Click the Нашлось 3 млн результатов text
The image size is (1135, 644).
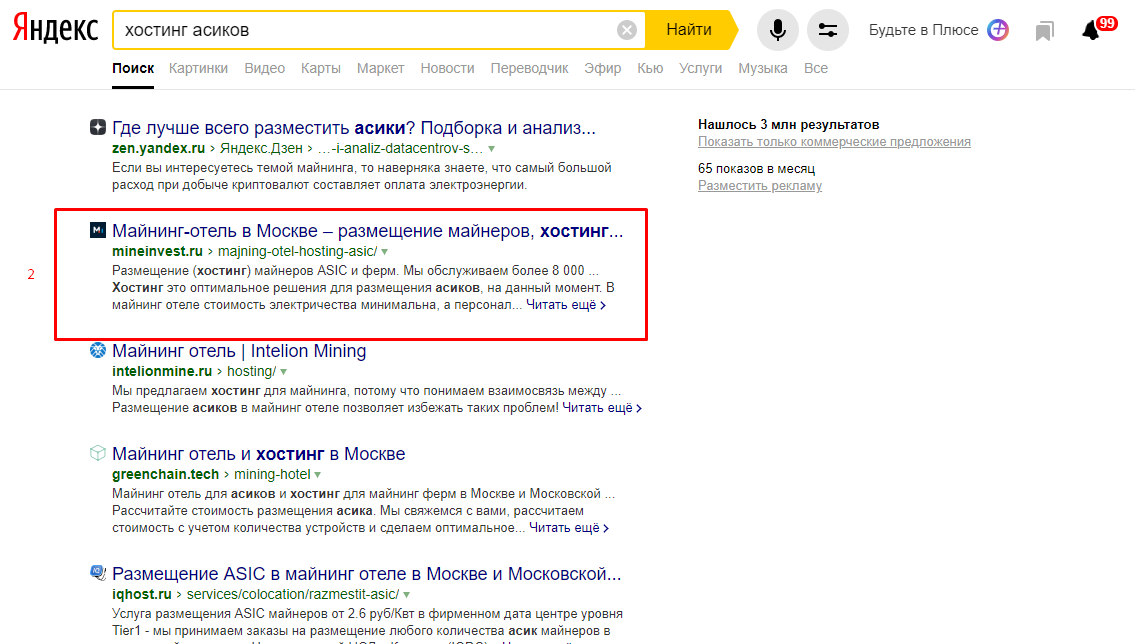point(788,124)
